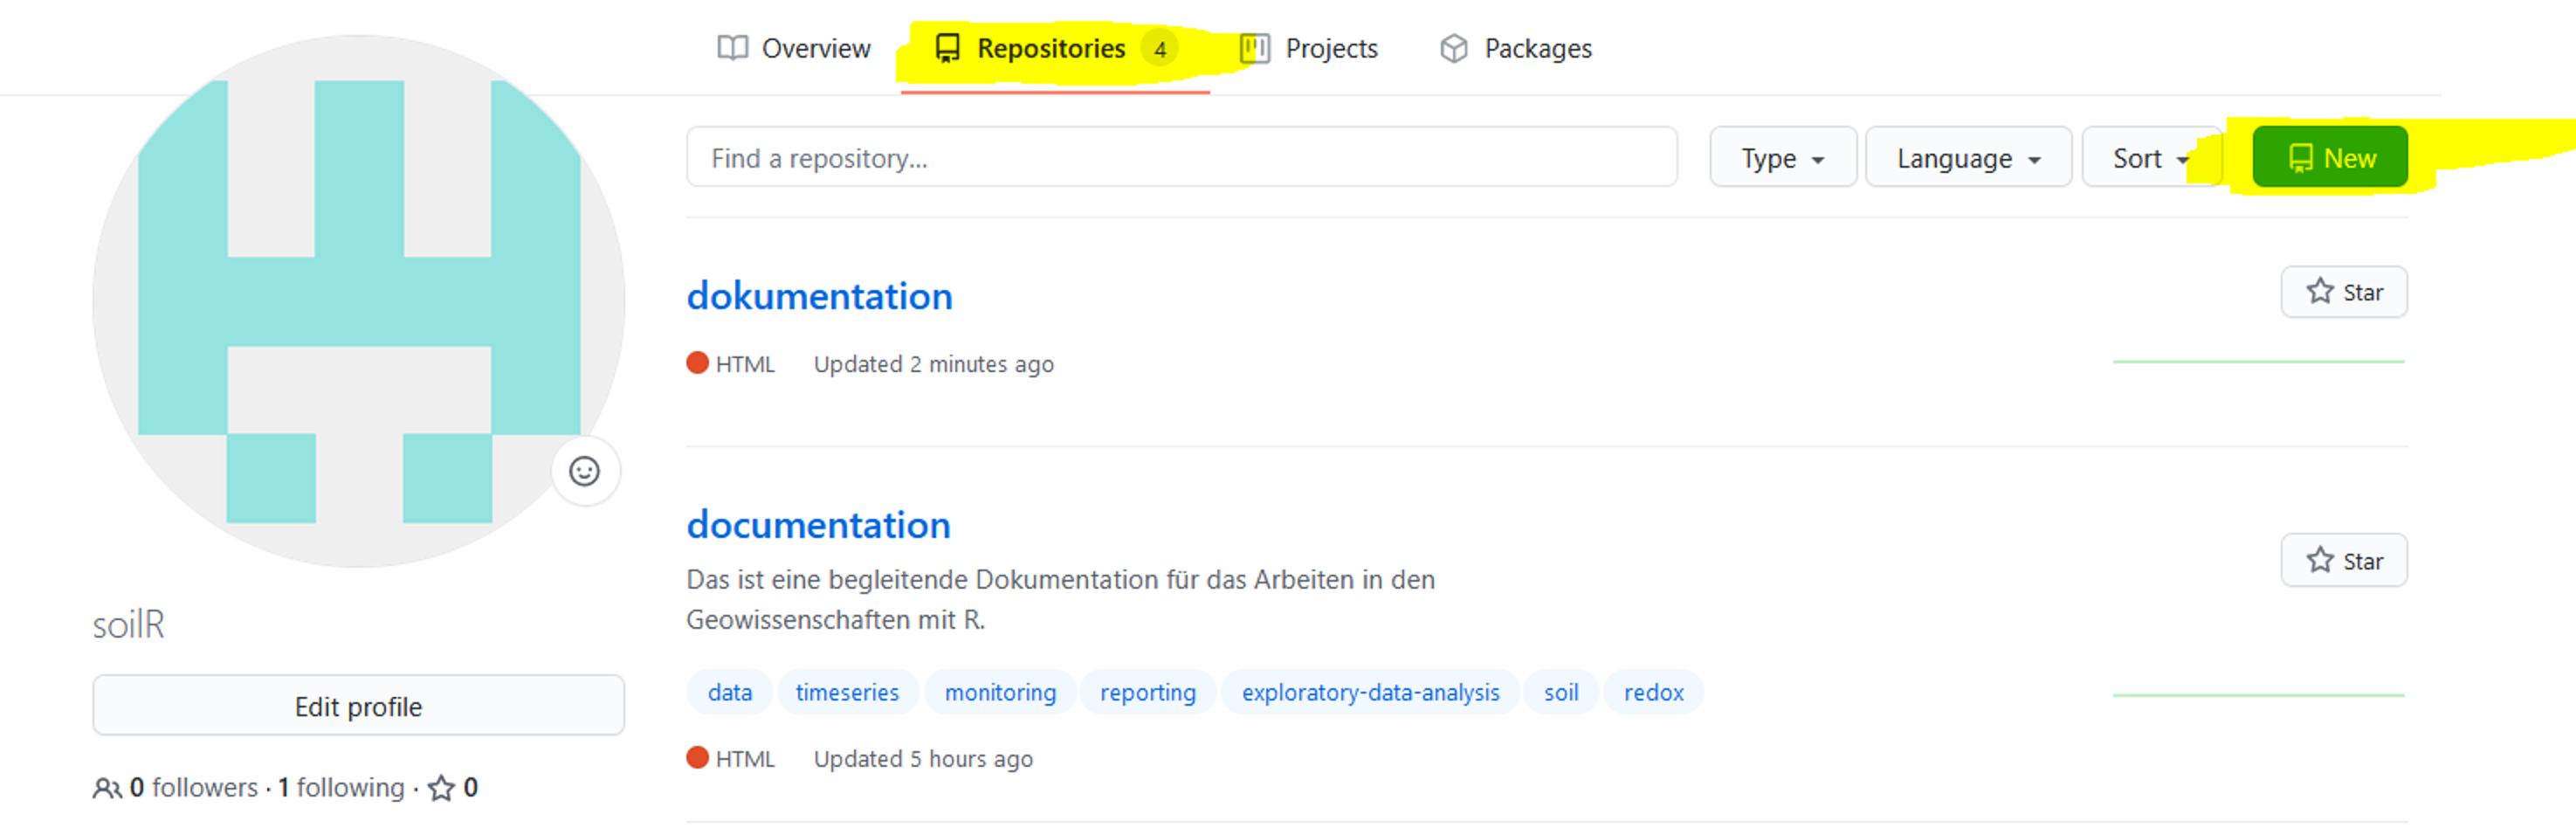Click the soilR username text
2576x835 pixels.
coord(128,625)
